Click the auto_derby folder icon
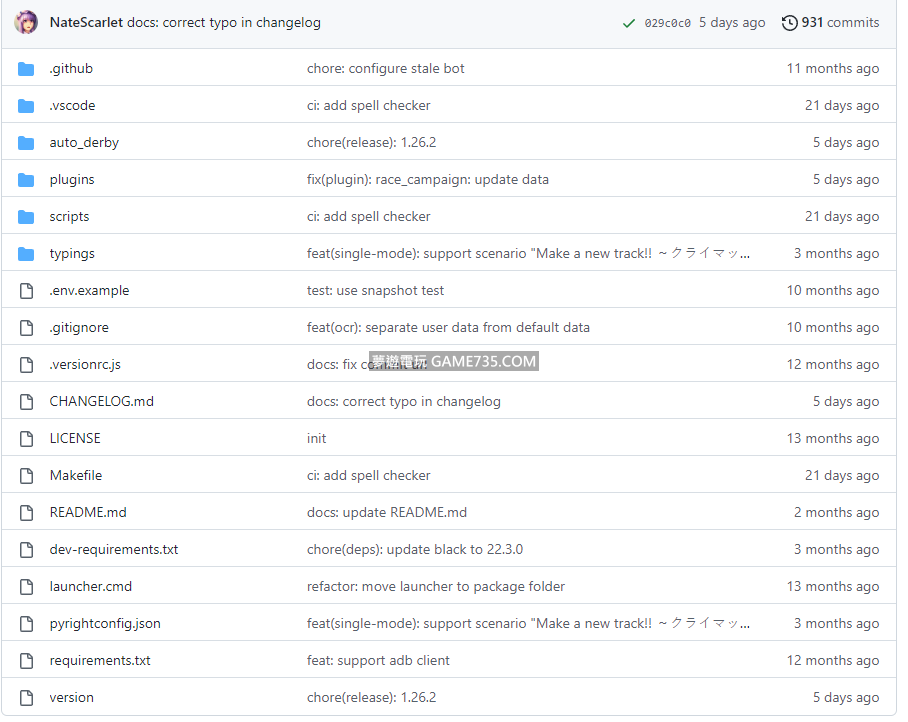 coord(26,143)
